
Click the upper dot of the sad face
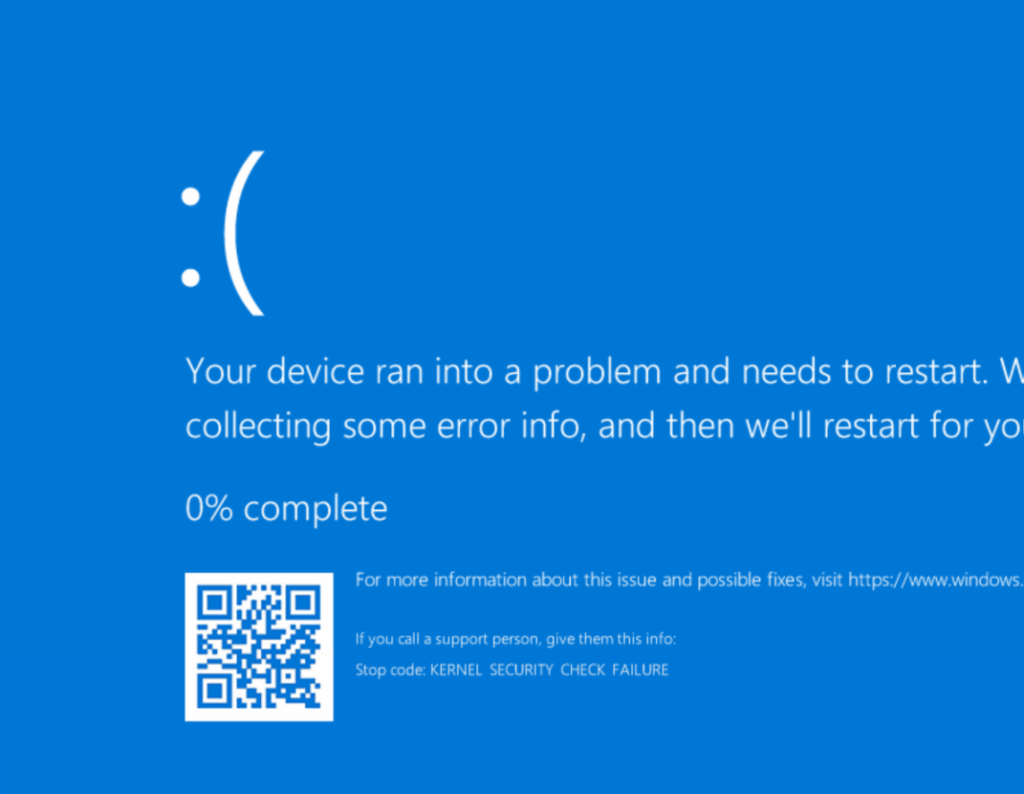pos(191,197)
